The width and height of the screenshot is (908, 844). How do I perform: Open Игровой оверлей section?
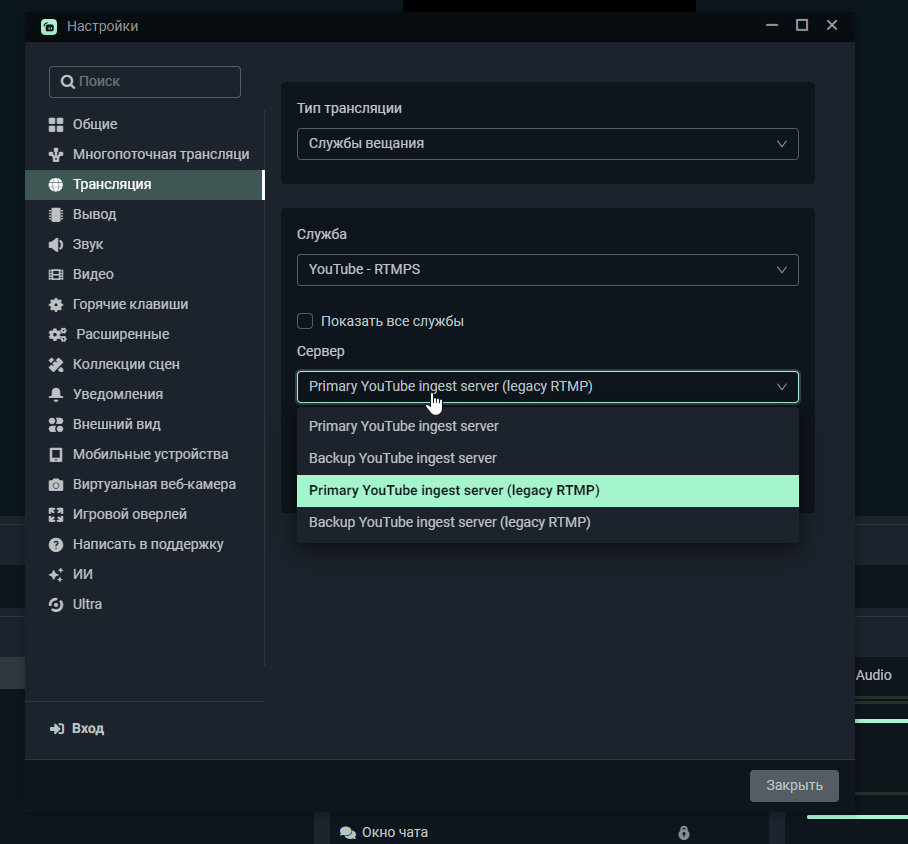145,514
